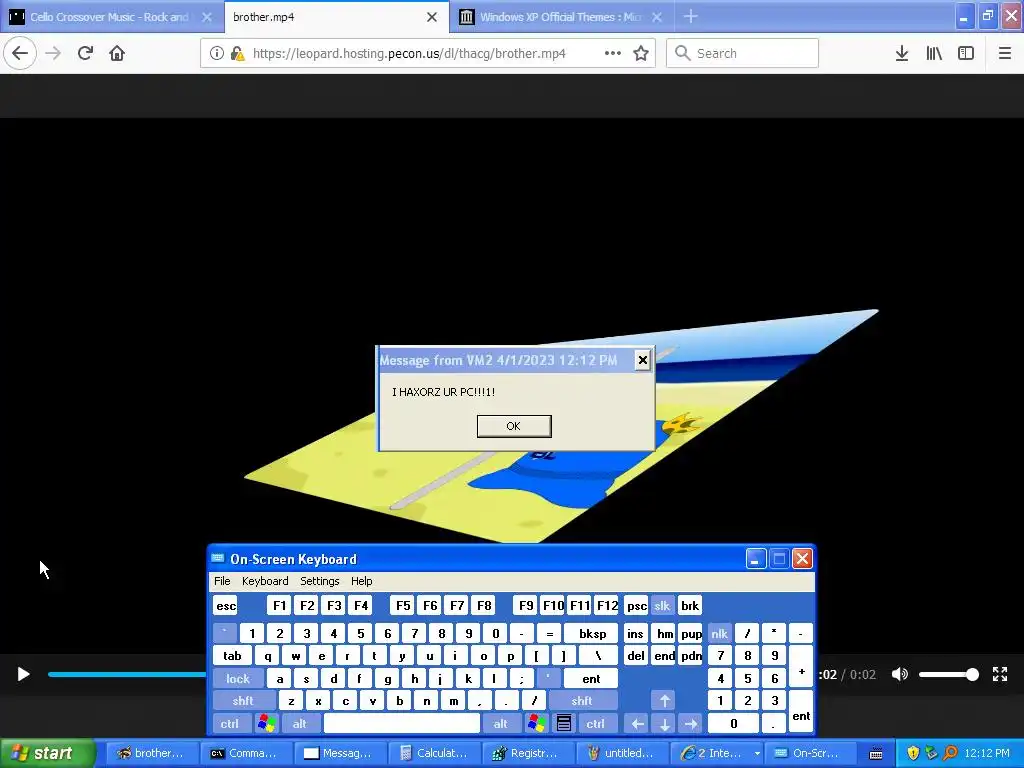Open the On-Screen Keyboard Settings menu
The height and width of the screenshot is (768, 1024).
pos(319,581)
